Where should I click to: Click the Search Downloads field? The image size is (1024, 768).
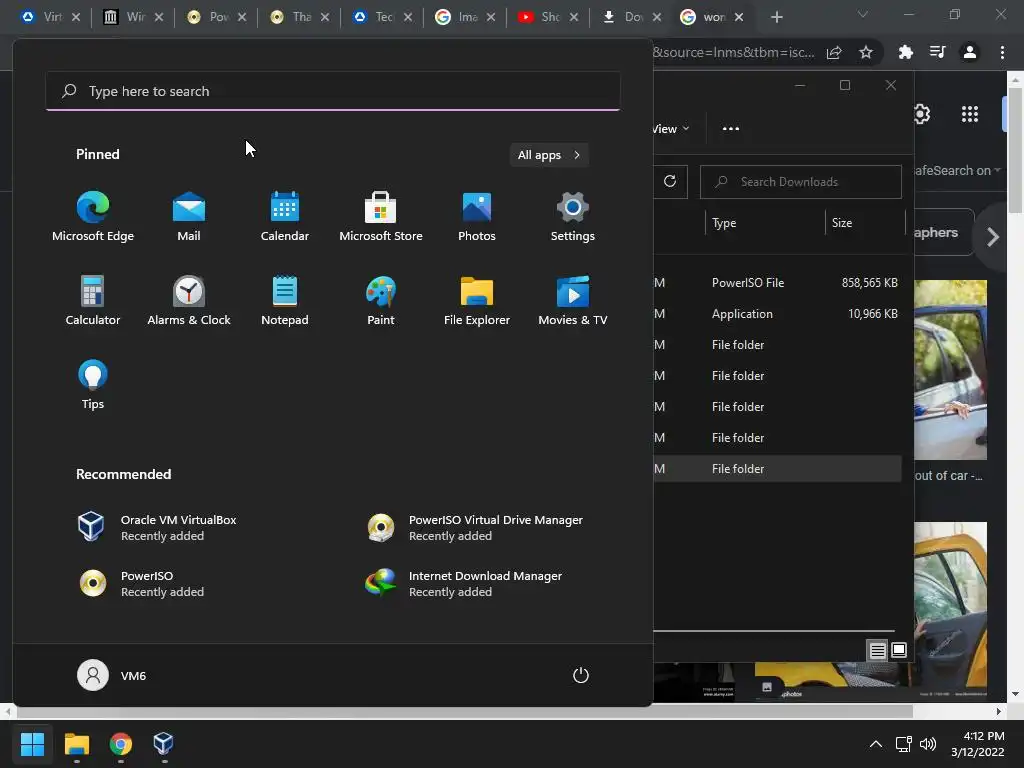point(801,182)
